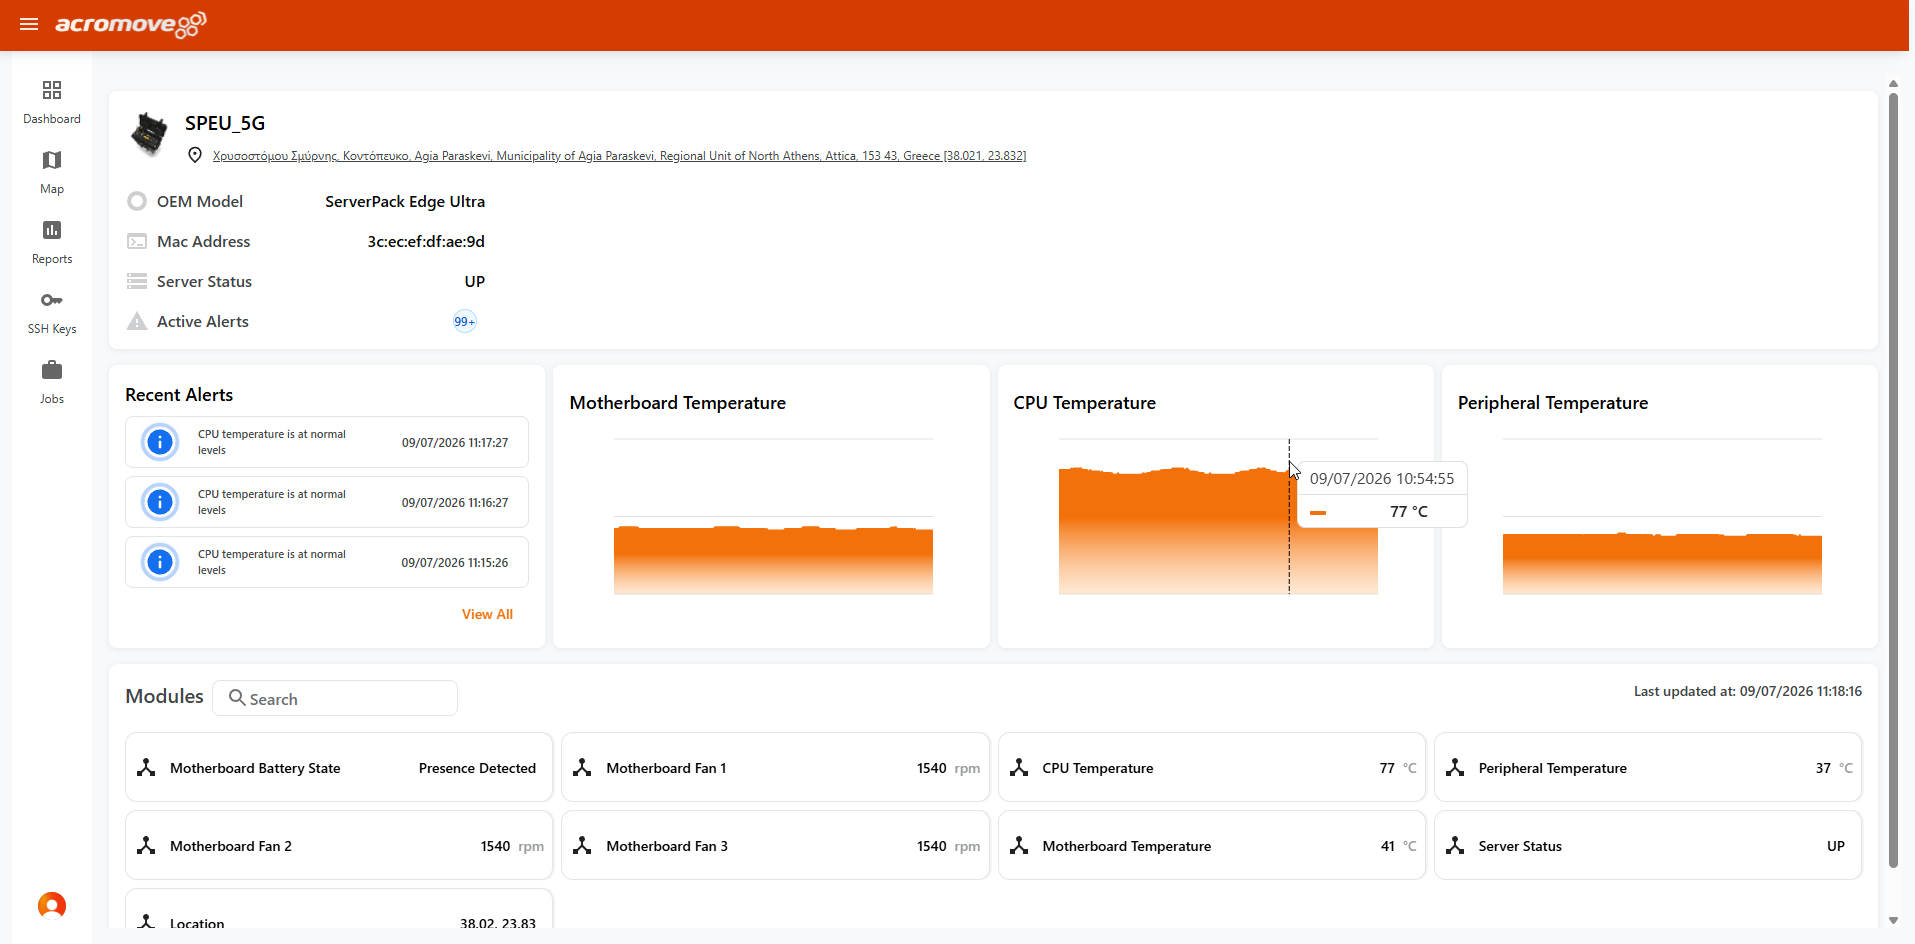Click View All alerts link
The width and height of the screenshot is (1915, 944).
(x=487, y=614)
